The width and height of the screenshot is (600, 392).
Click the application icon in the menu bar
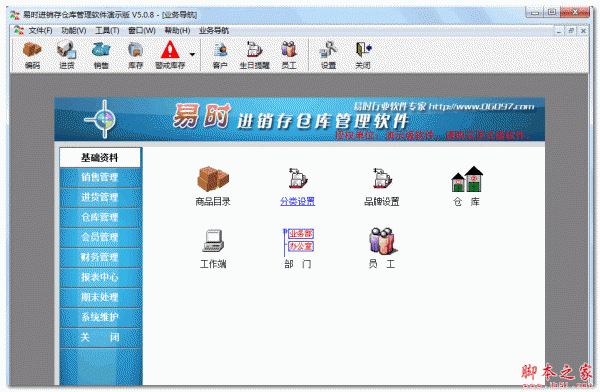click(x=19, y=30)
